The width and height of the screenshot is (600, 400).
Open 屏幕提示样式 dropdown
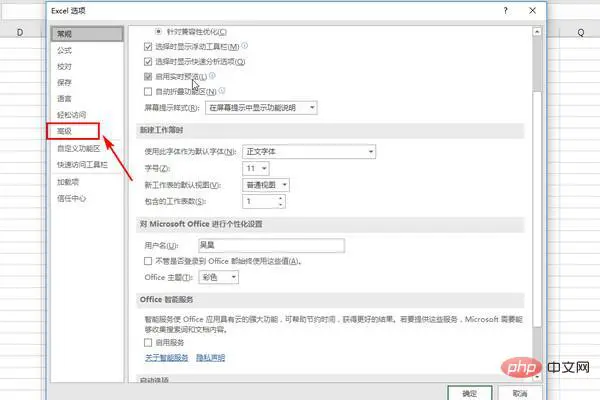(x=261, y=108)
